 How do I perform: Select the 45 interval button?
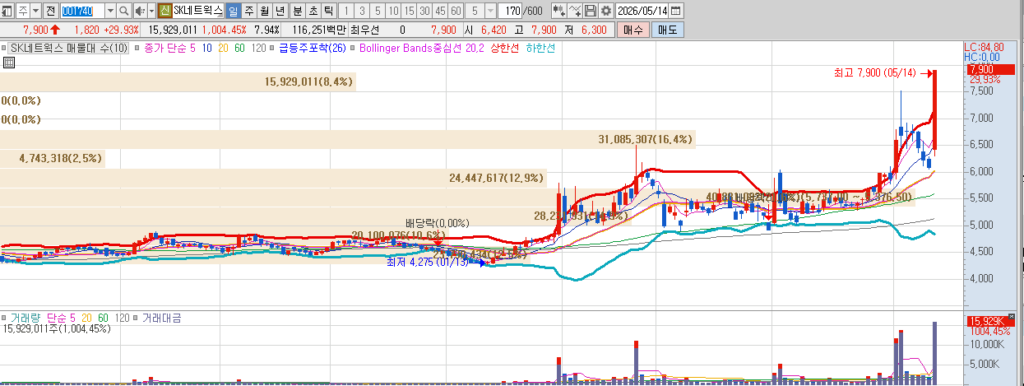[x=440, y=11]
